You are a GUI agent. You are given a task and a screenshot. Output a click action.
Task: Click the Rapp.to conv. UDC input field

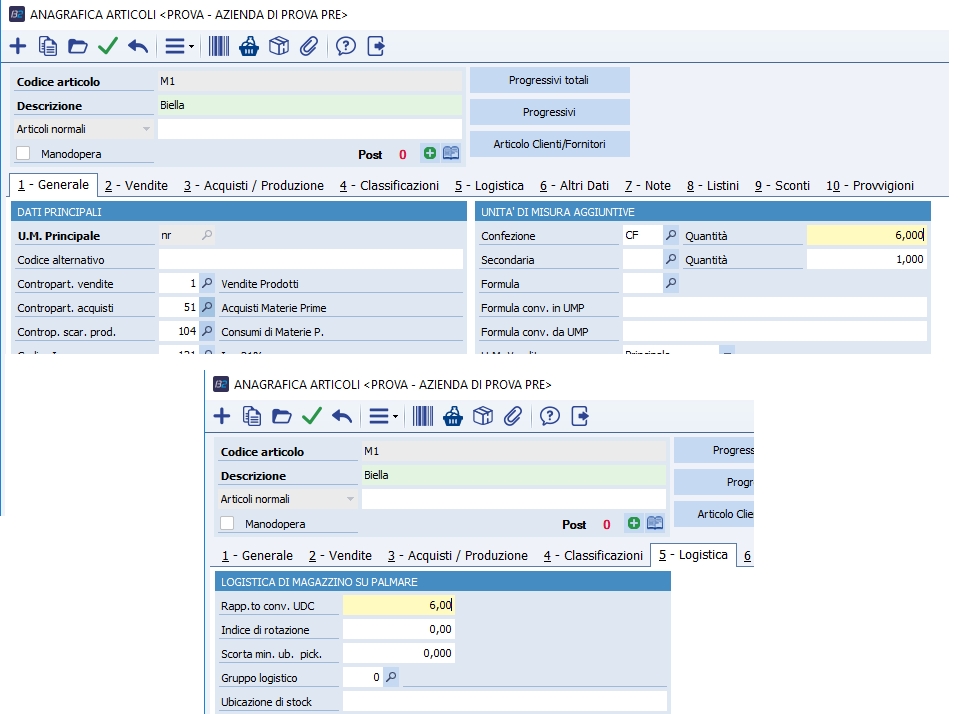coord(398,605)
